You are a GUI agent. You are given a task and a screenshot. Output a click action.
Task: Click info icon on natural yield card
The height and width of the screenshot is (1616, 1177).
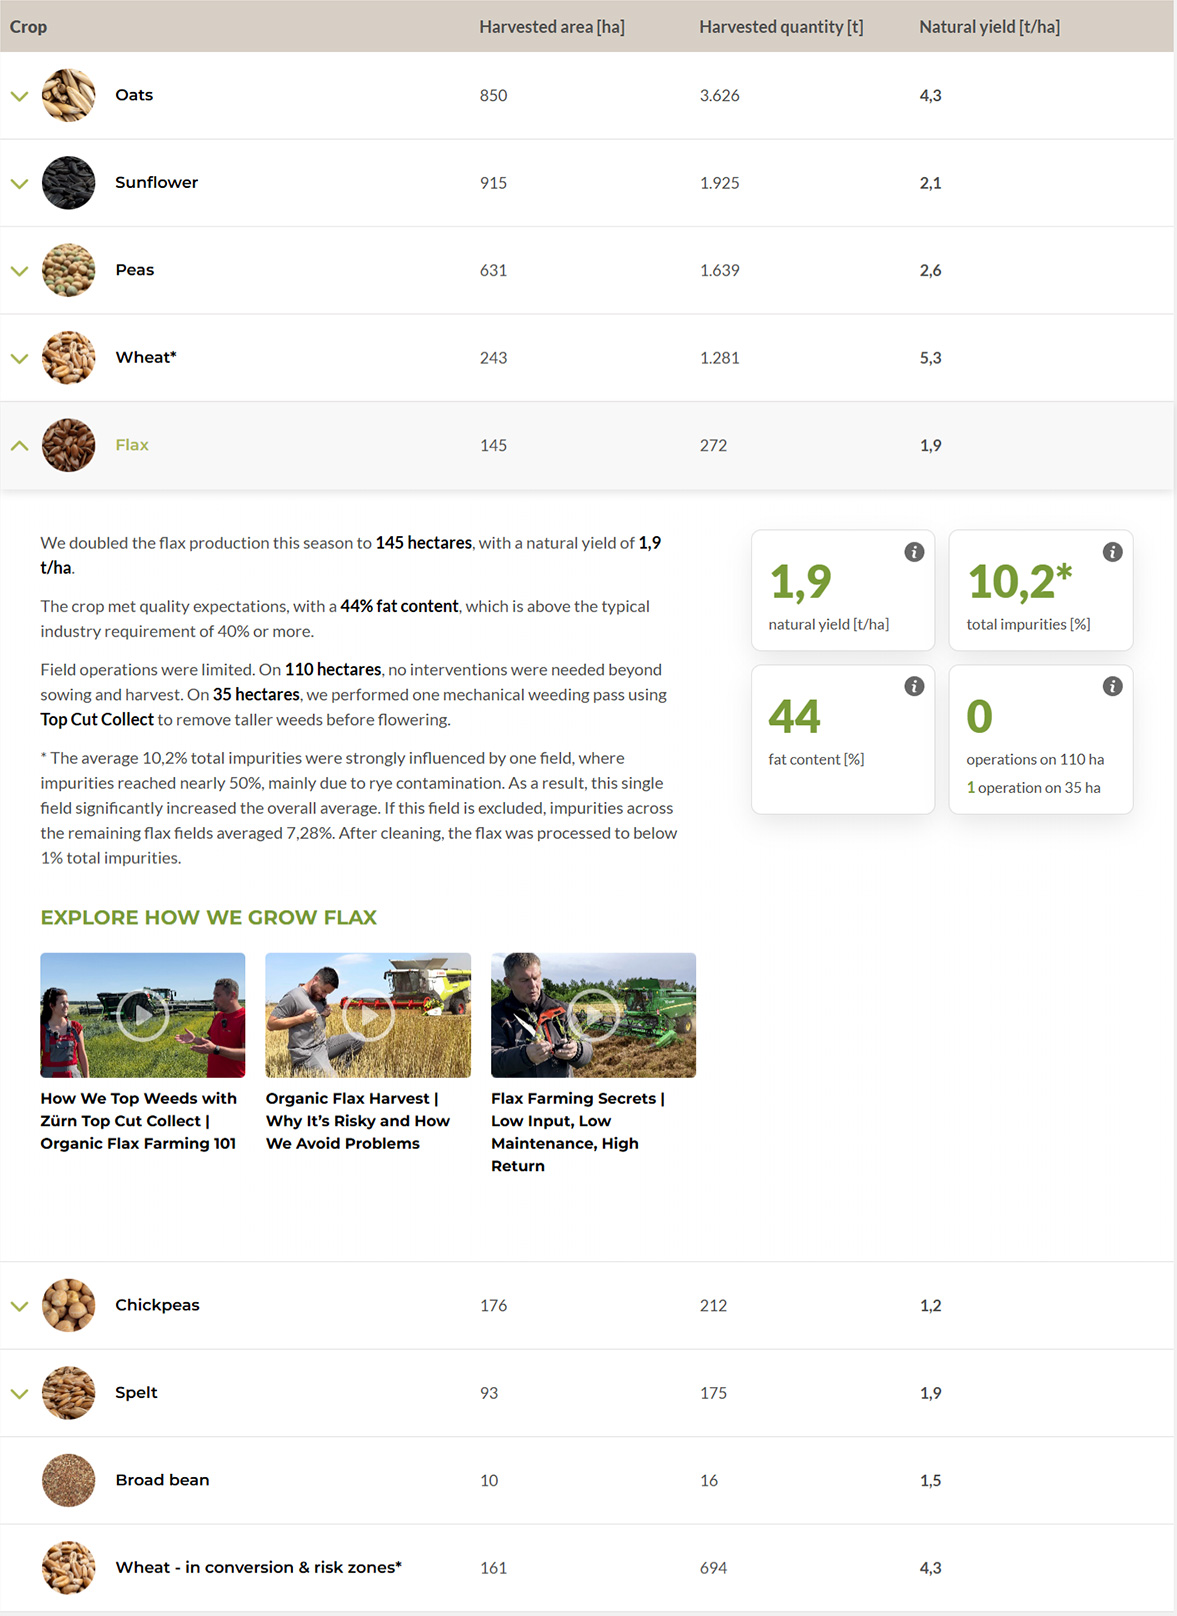tap(914, 552)
